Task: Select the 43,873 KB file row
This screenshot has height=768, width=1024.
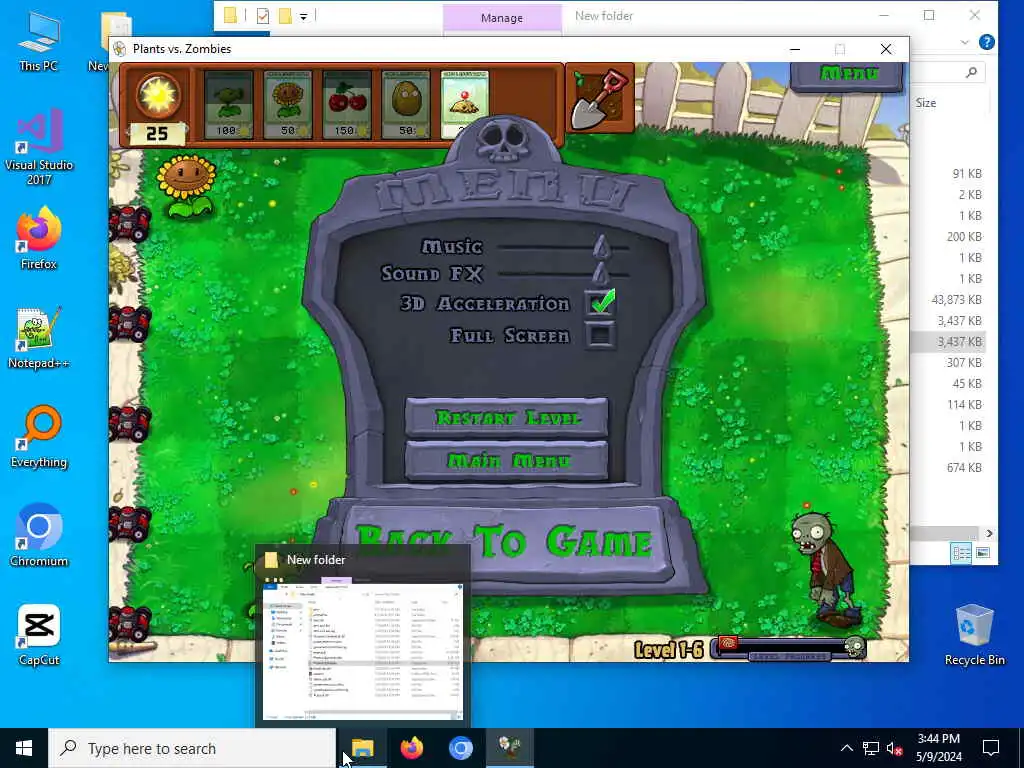Action: [x=956, y=300]
